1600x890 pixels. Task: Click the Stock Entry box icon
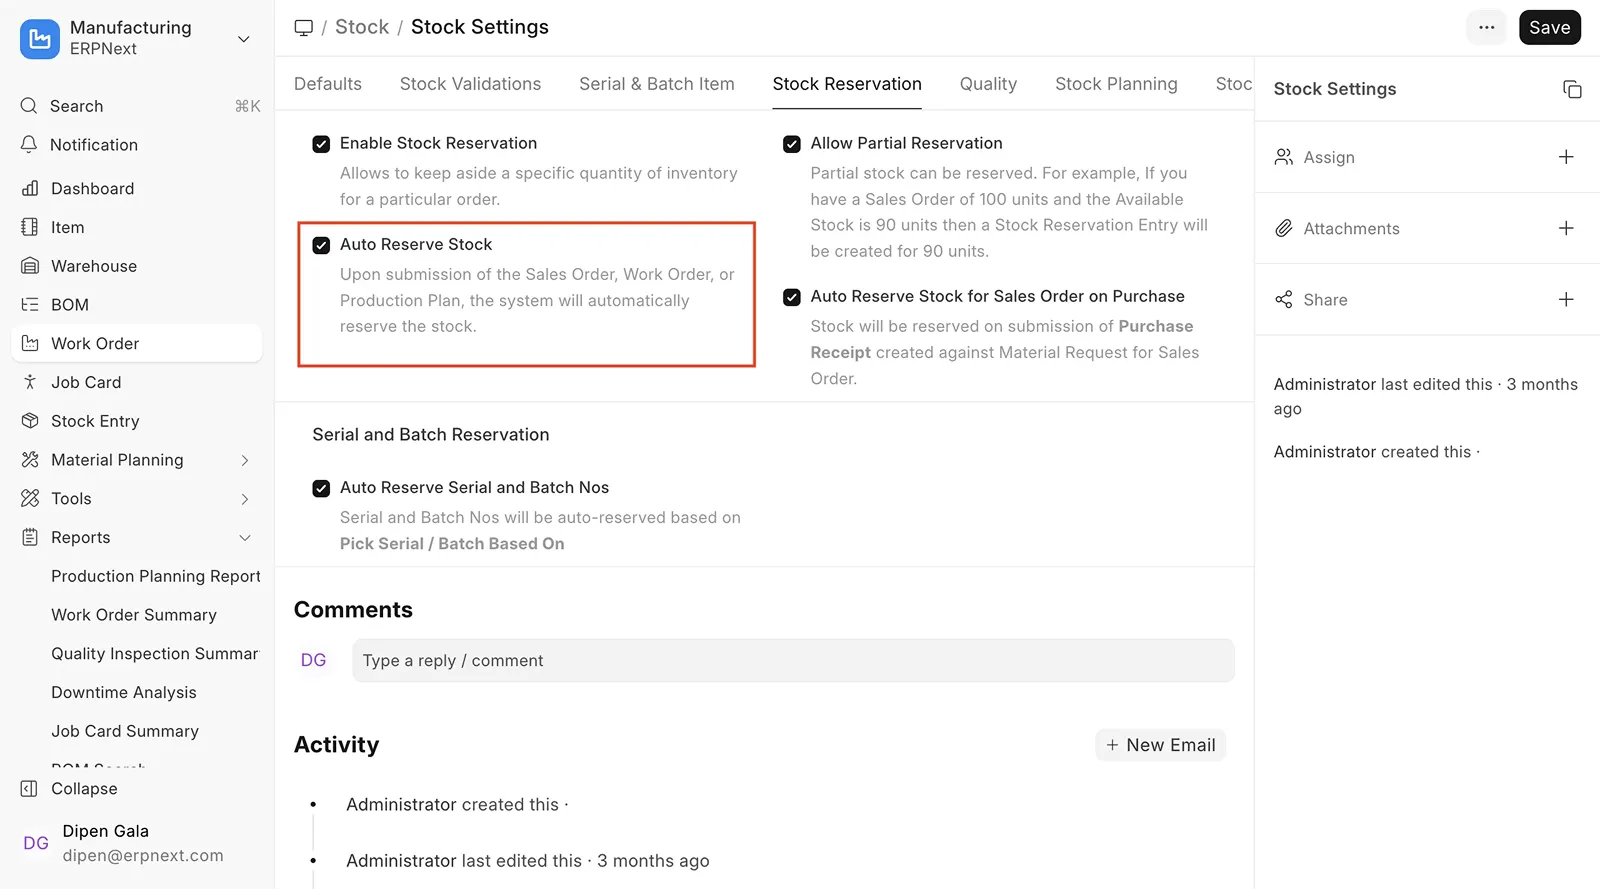[x=31, y=421]
